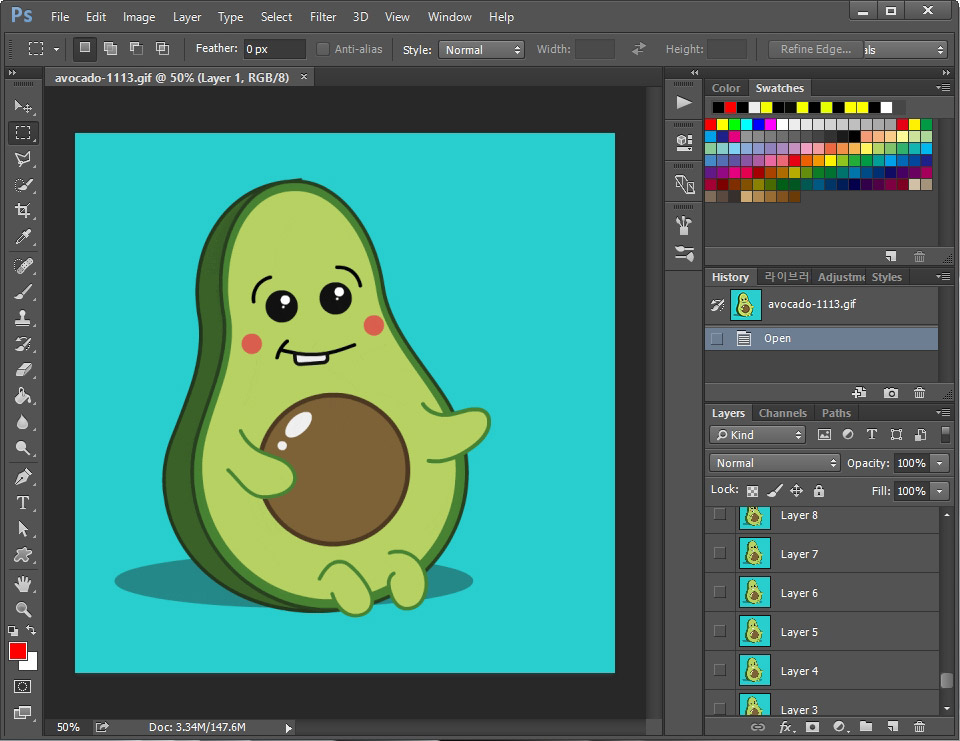
Task: Switch to the Color tab
Action: click(x=726, y=88)
